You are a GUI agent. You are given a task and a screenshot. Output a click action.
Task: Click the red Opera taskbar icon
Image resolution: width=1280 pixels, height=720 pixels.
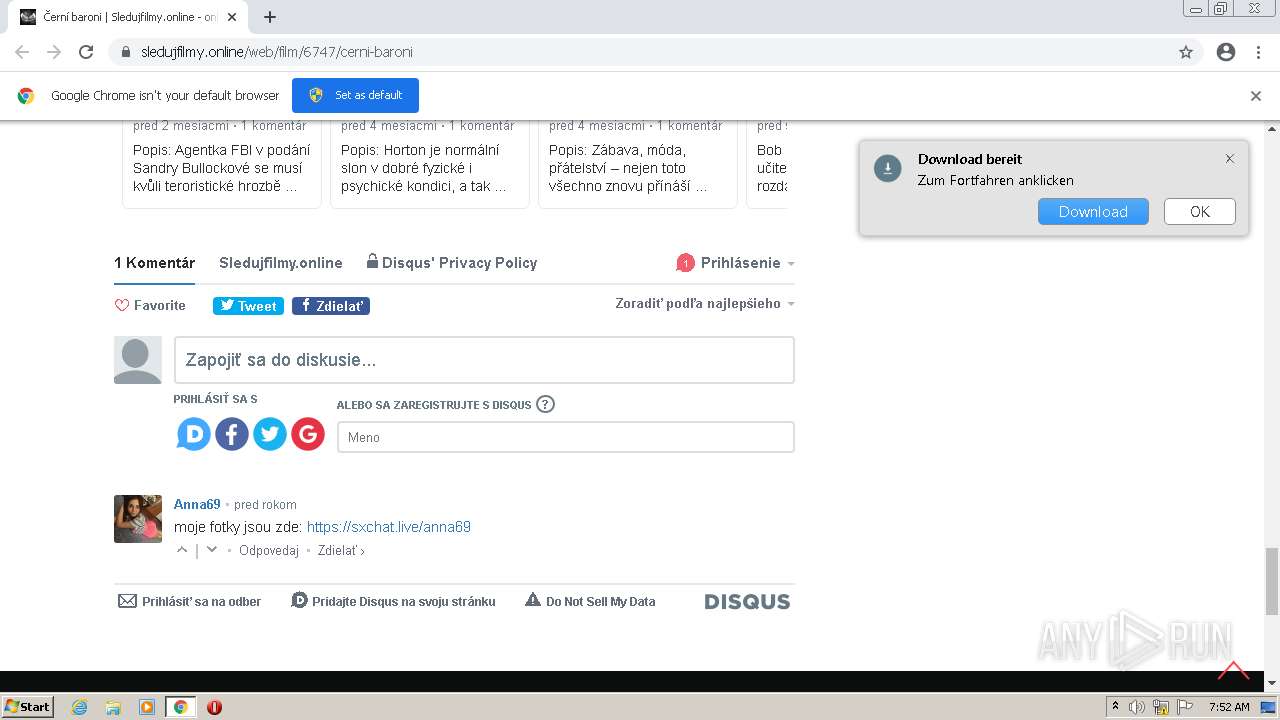(214, 707)
